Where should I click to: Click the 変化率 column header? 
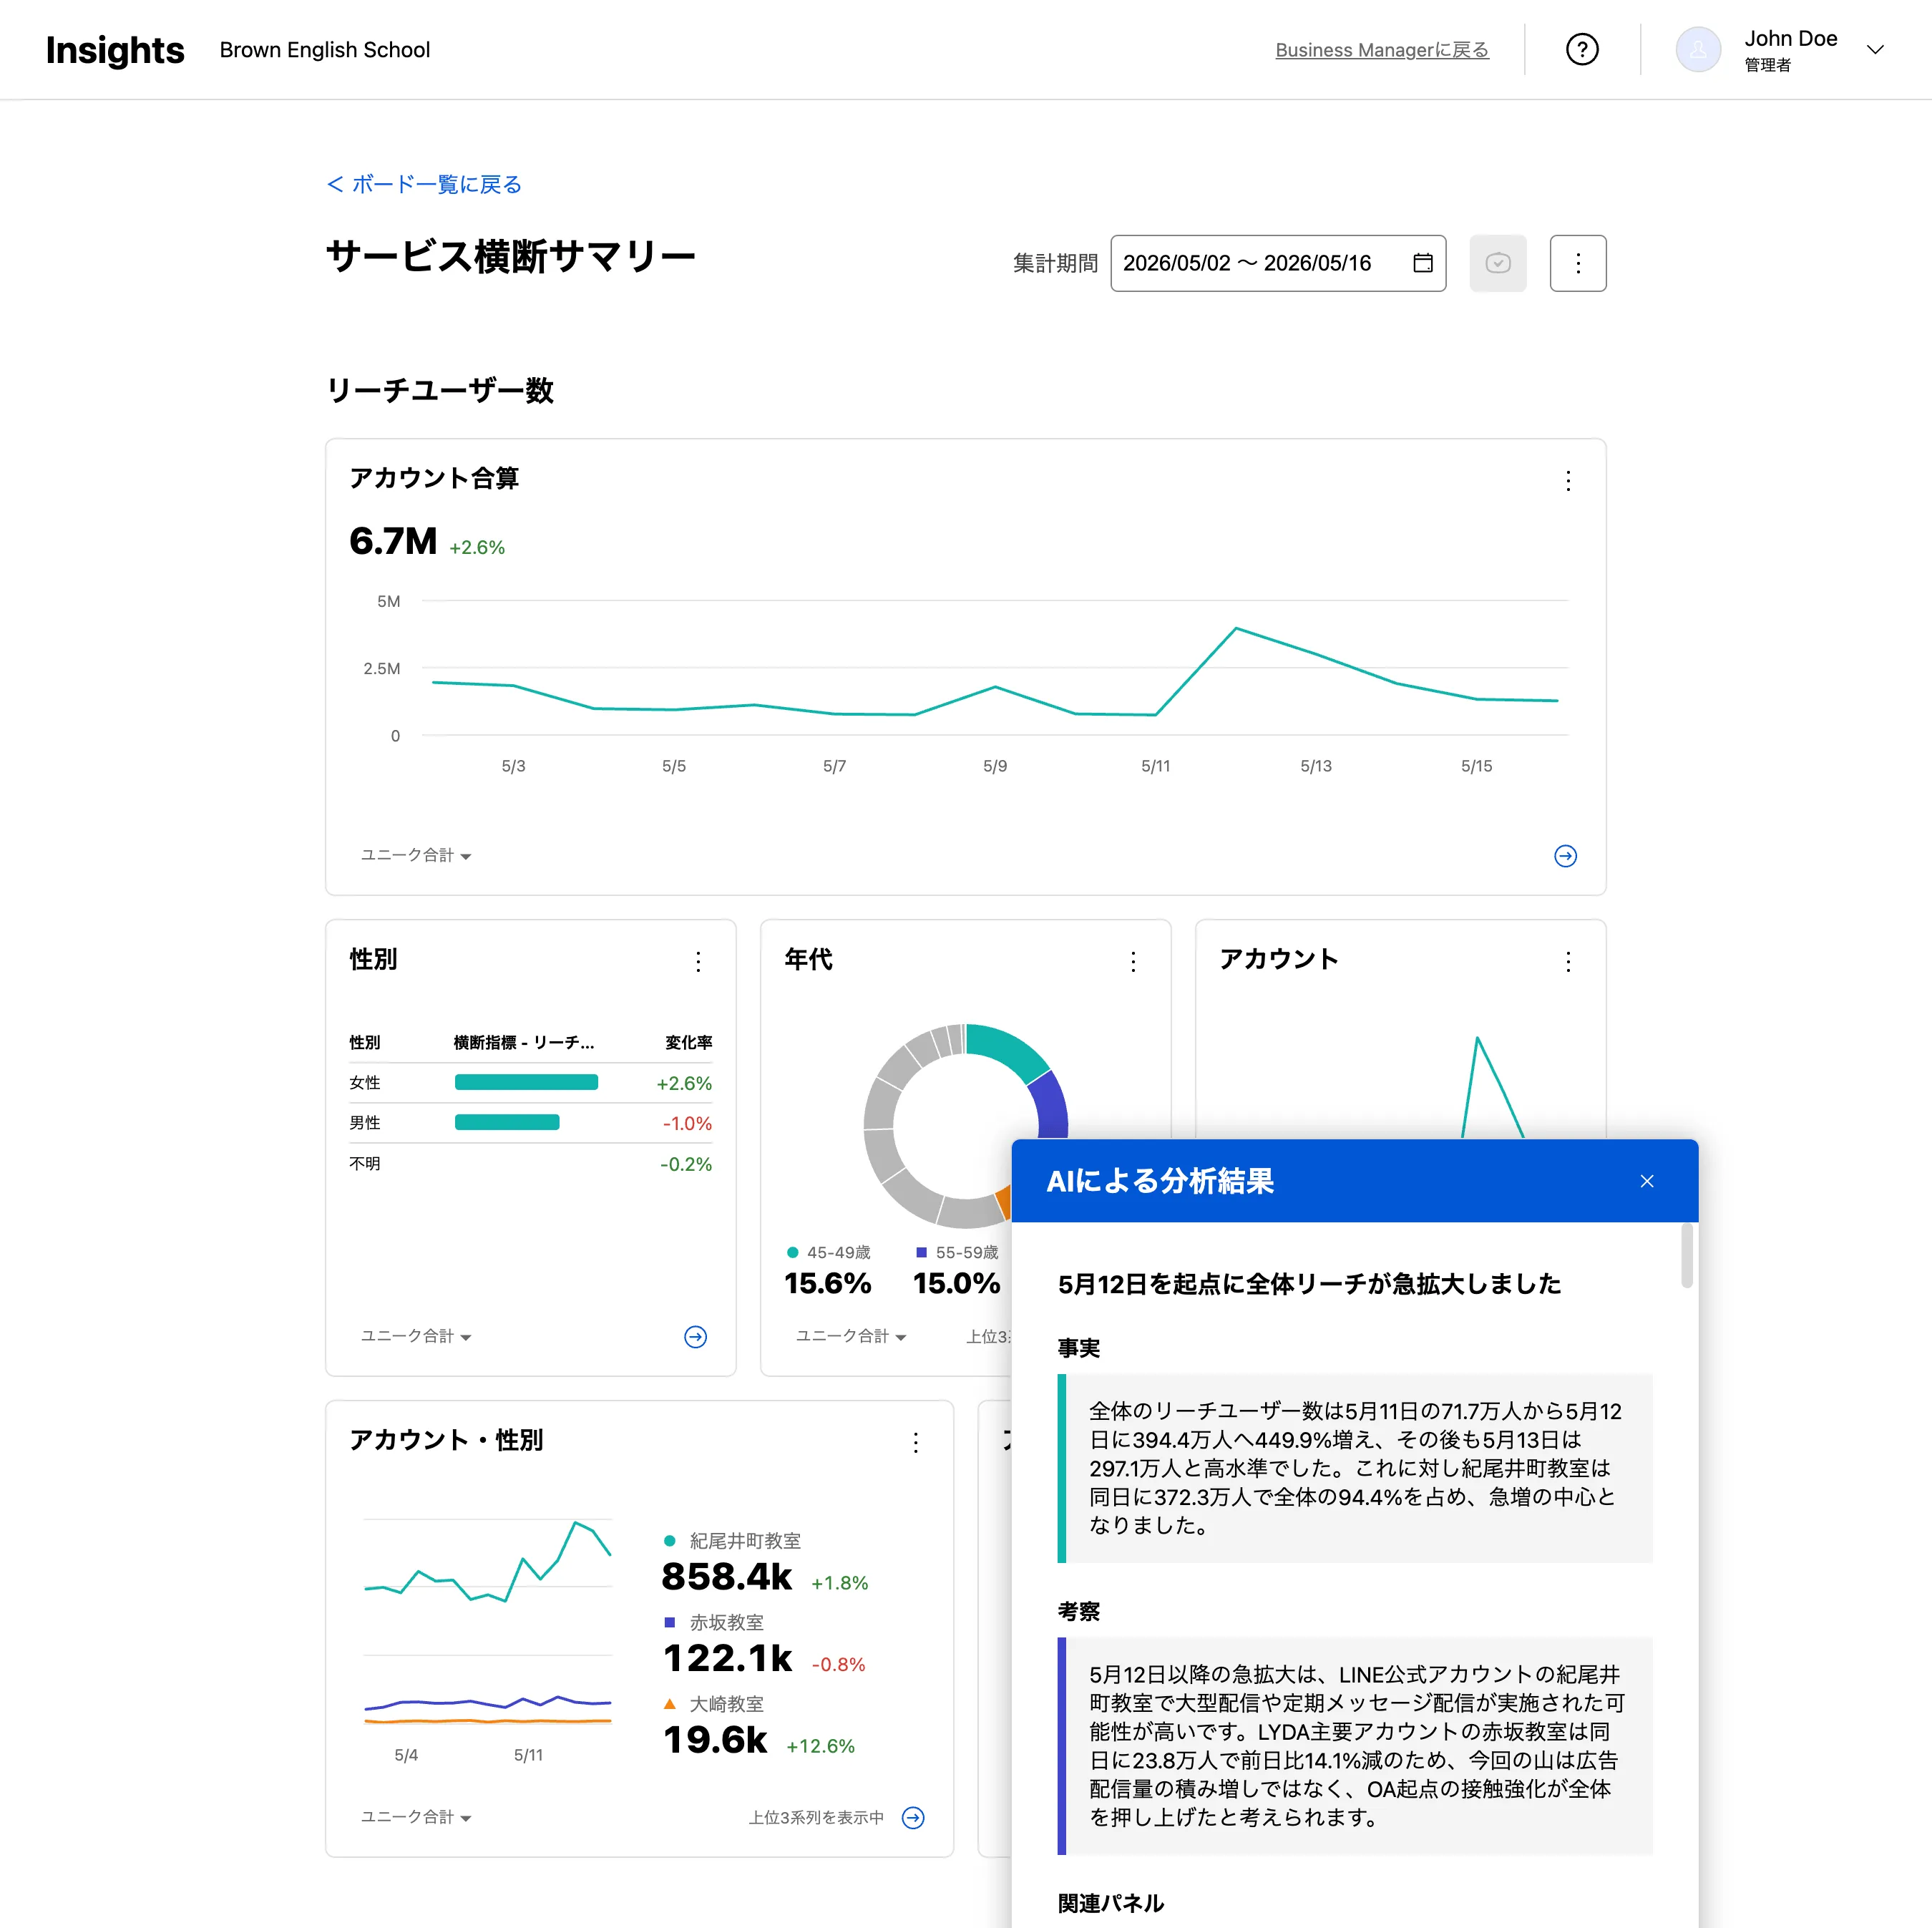click(x=688, y=1042)
